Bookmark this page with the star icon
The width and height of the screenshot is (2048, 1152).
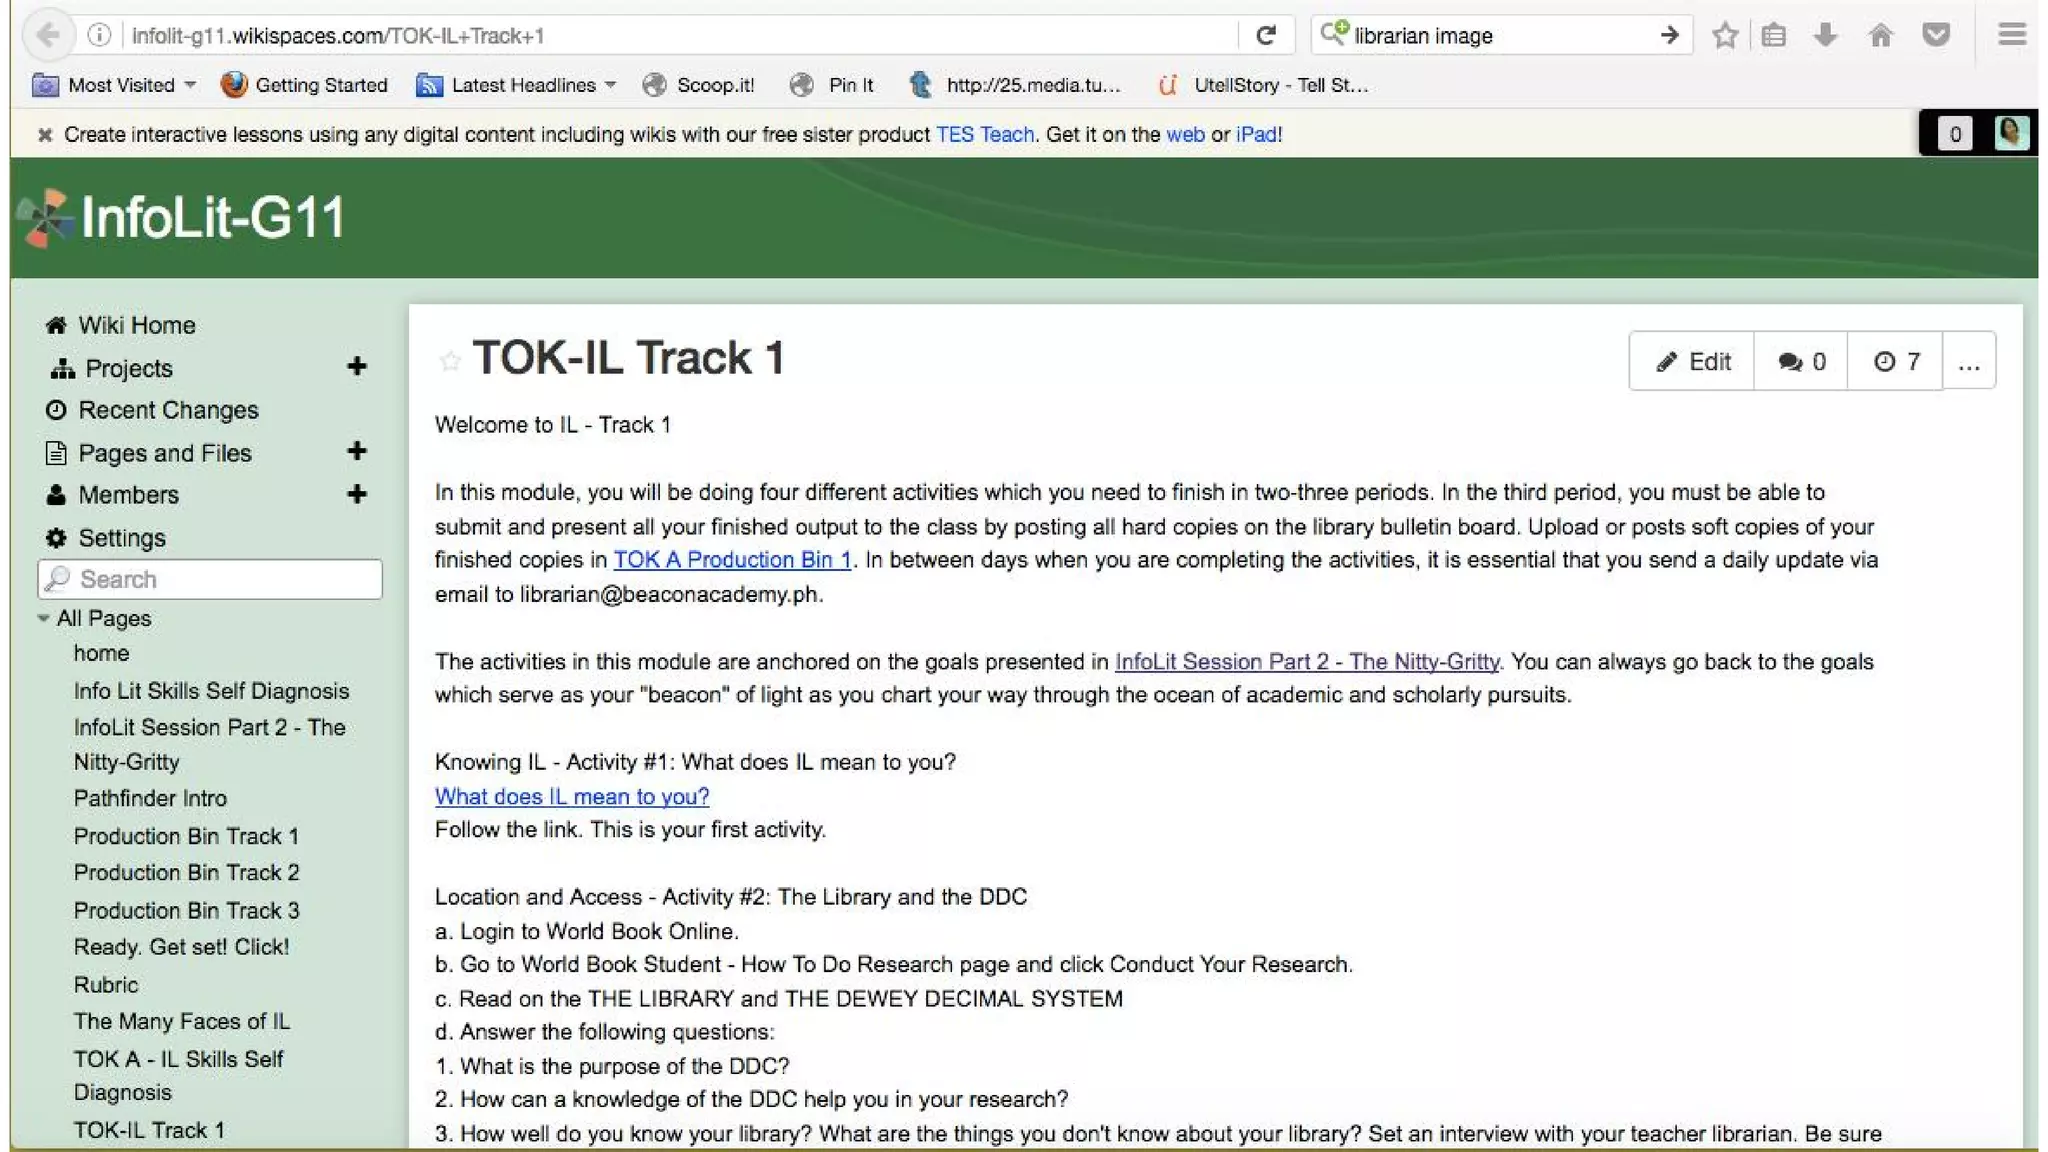pos(1724,35)
